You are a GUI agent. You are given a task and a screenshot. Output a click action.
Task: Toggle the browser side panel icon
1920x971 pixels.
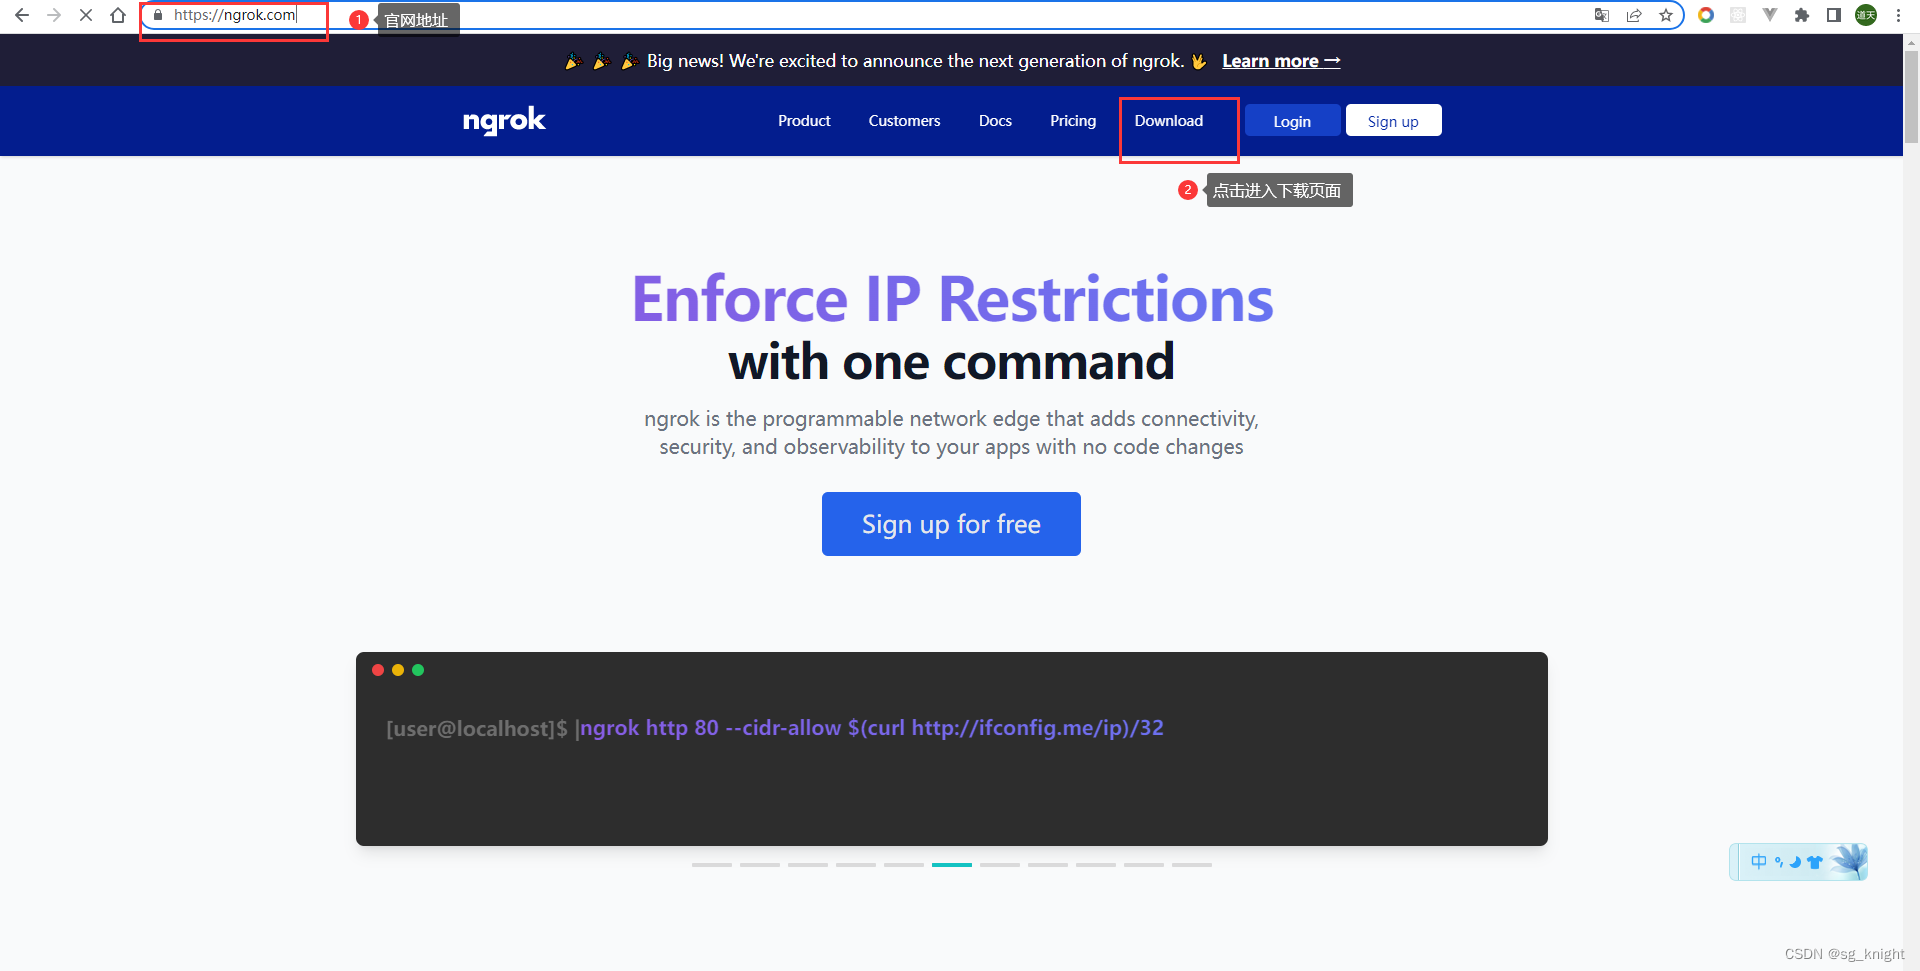click(1834, 15)
